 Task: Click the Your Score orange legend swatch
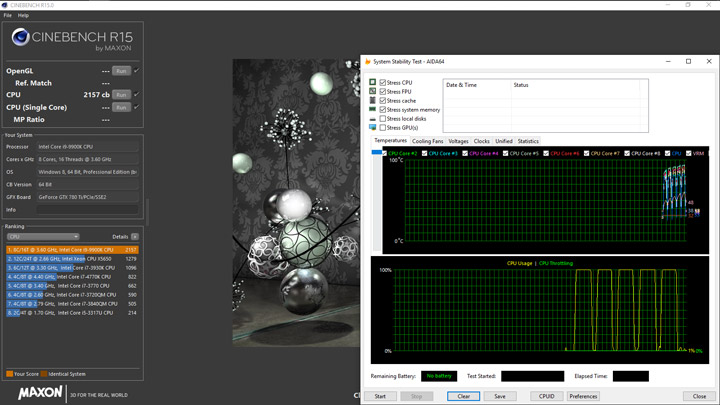(x=10, y=374)
